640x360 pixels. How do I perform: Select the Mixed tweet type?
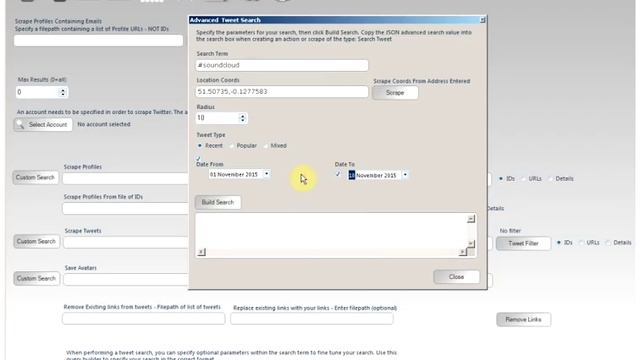(x=266, y=146)
